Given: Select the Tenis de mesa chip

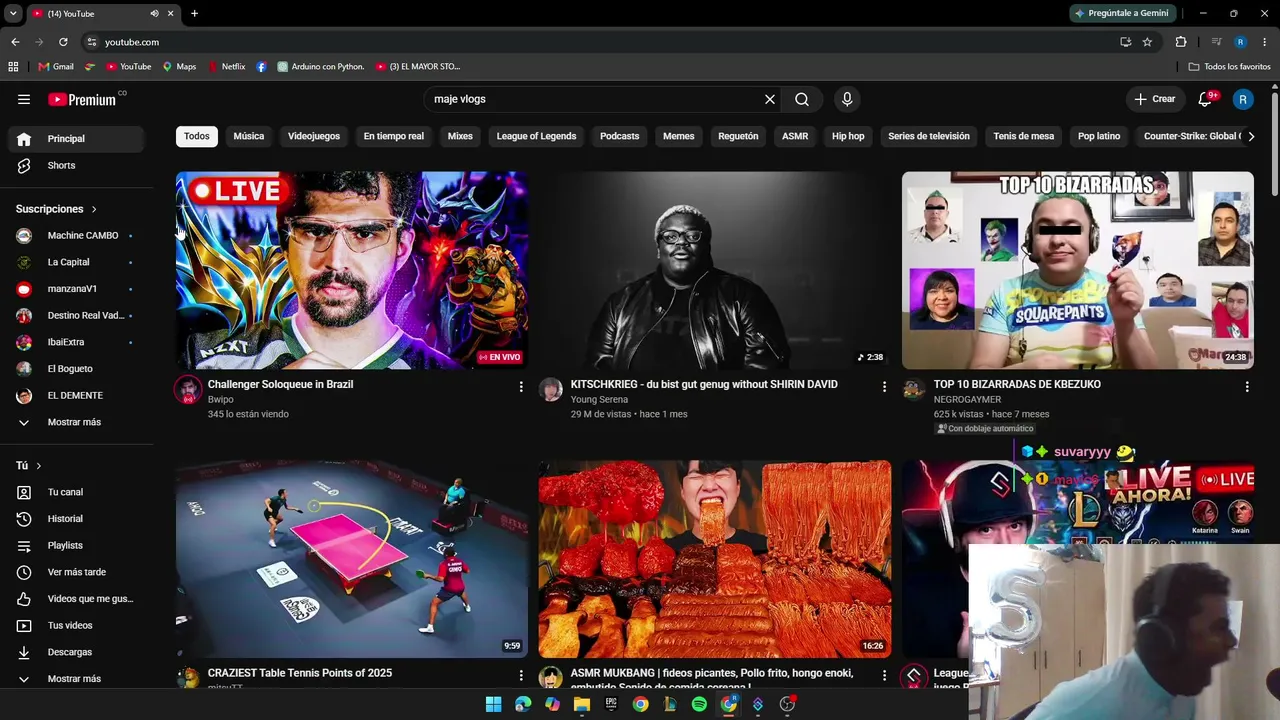Looking at the screenshot, I should (x=1024, y=136).
